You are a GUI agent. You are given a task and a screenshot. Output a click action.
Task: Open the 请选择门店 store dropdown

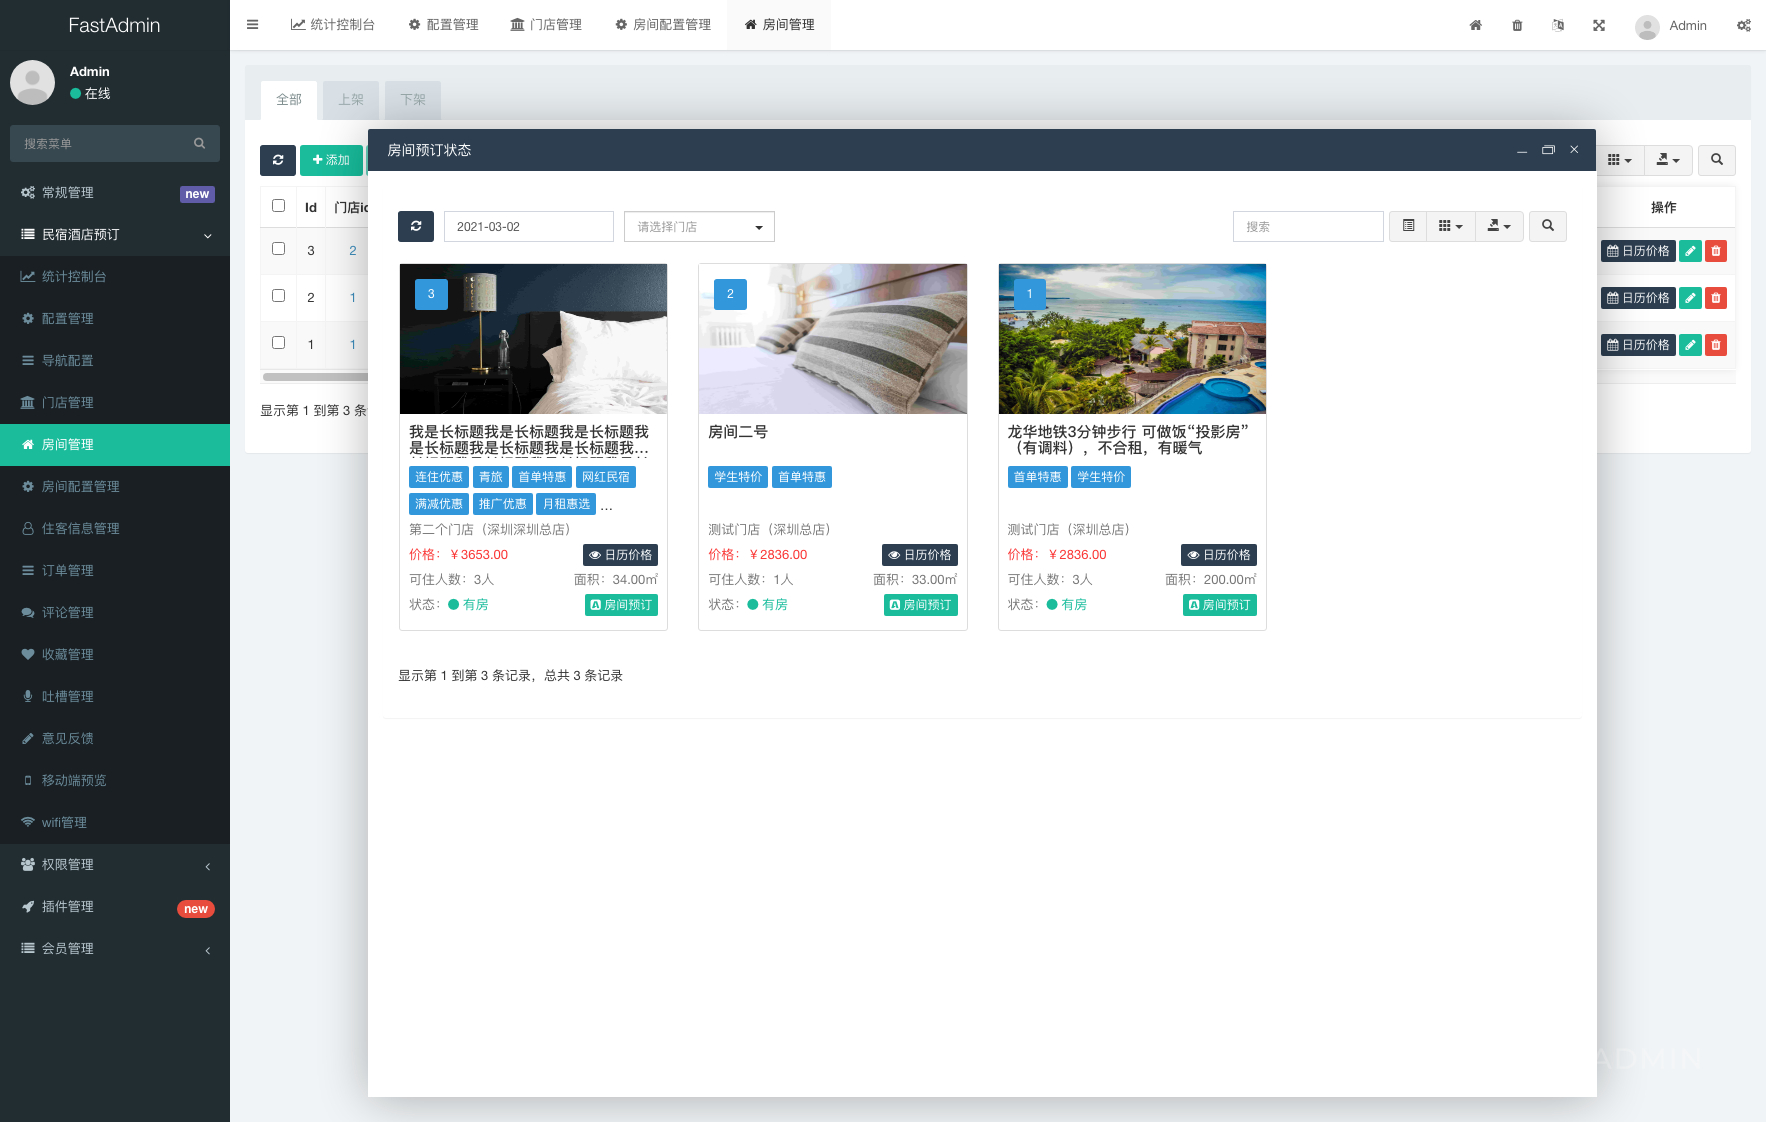coord(699,227)
